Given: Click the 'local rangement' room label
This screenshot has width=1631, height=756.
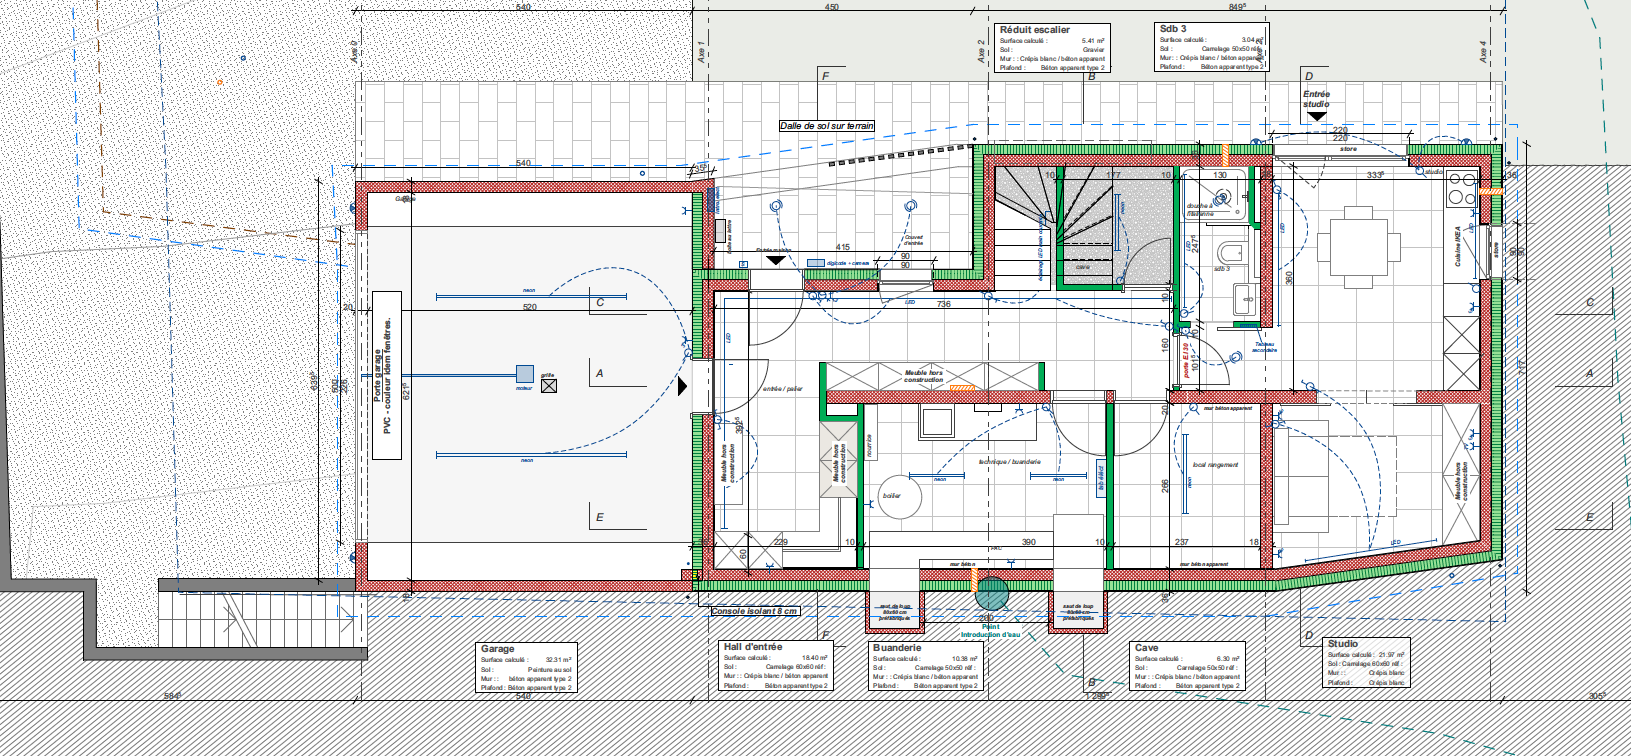Looking at the screenshot, I should coord(1215,465).
